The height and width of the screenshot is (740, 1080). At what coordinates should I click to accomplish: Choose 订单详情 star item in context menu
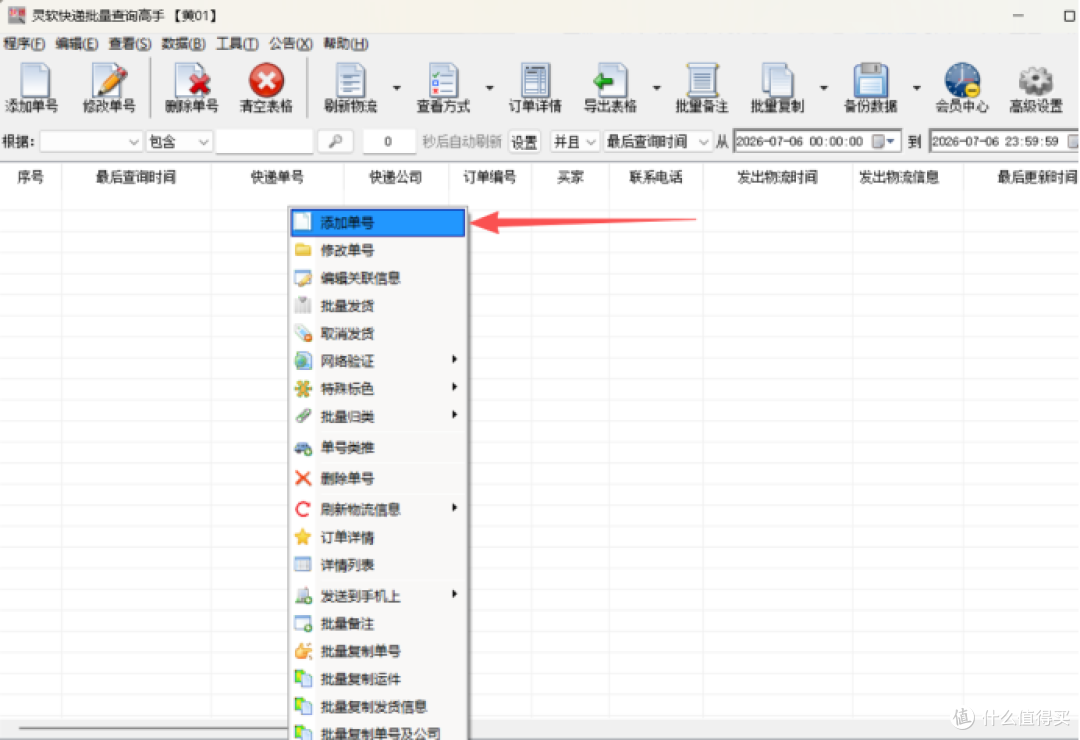(377, 537)
